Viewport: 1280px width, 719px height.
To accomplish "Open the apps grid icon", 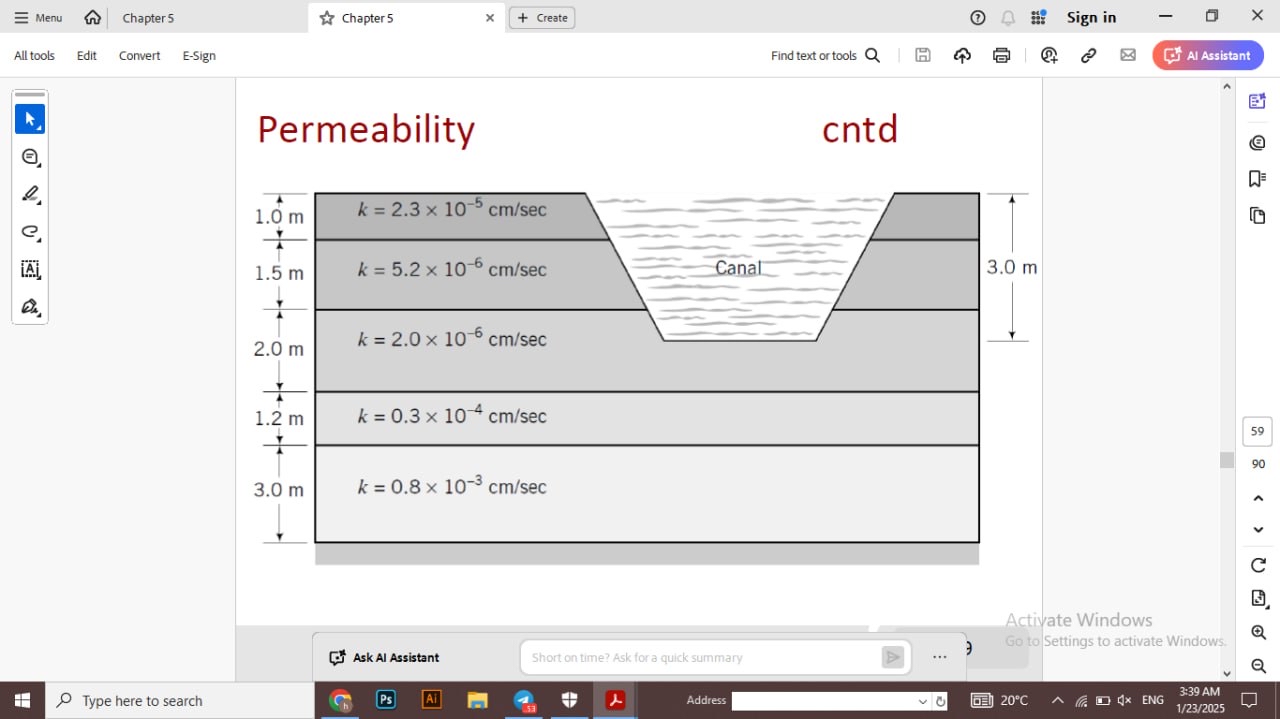I will (x=1038, y=18).
